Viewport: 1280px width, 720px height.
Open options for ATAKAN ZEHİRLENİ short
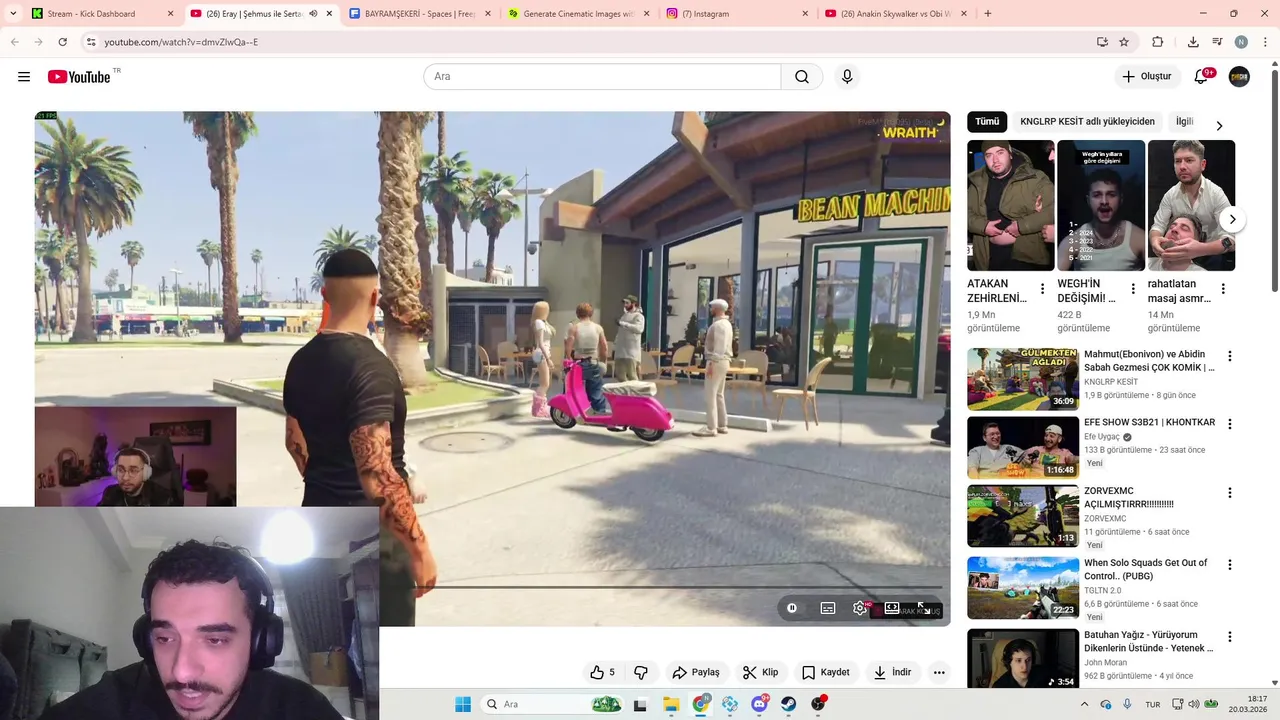tap(1042, 289)
